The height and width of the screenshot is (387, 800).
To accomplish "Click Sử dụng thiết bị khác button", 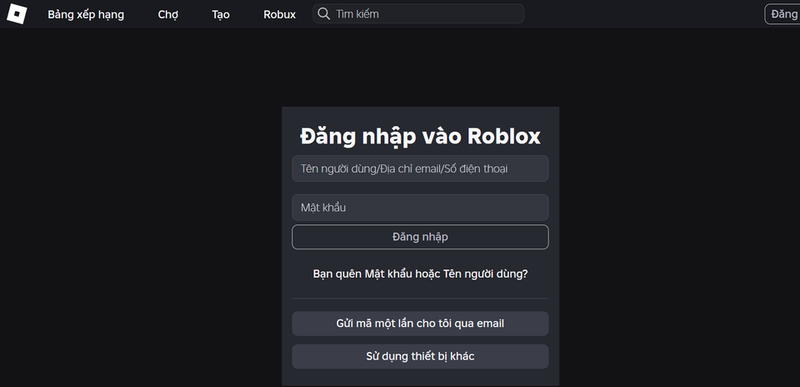I will (420, 356).
